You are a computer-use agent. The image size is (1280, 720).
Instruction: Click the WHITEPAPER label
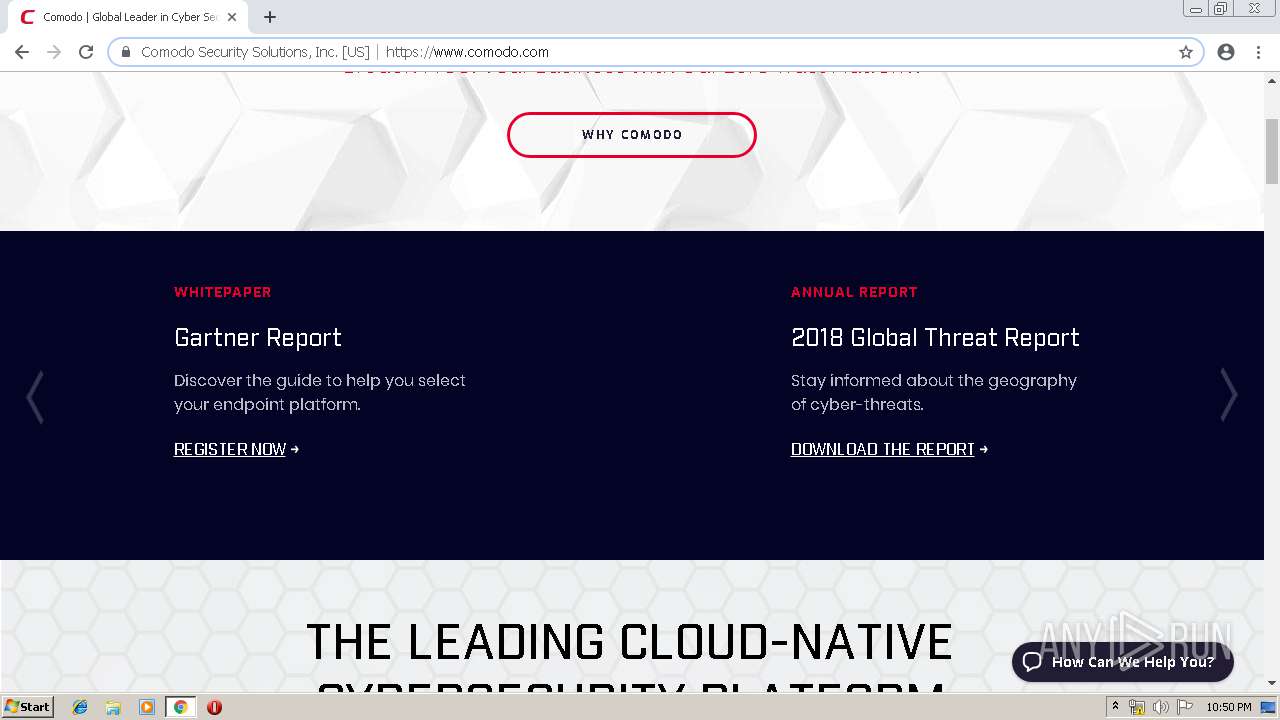pyautogui.click(x=223, y=292)
